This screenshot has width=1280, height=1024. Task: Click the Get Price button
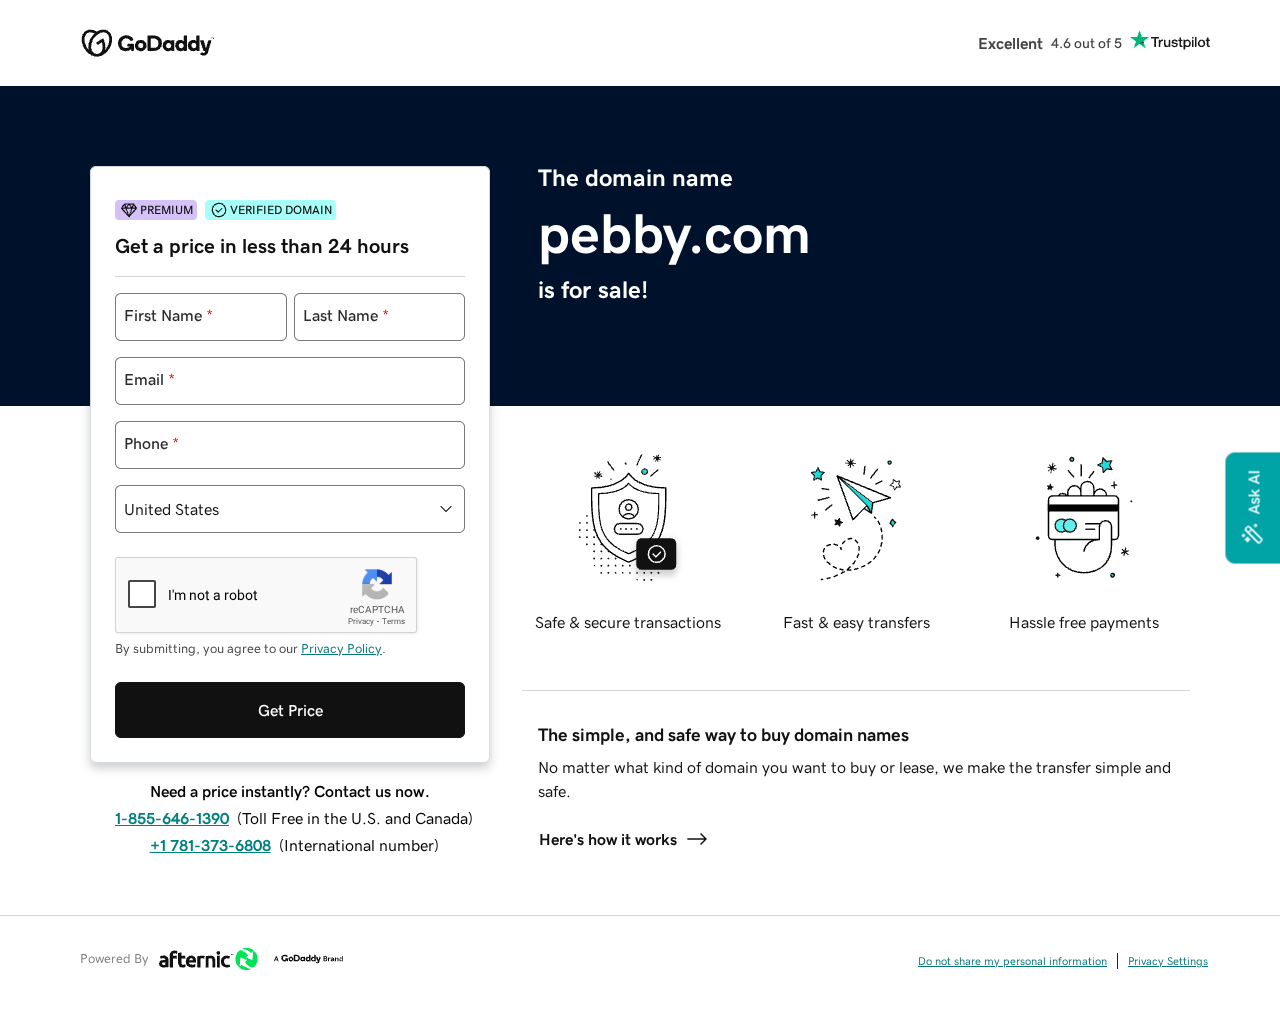289,709
